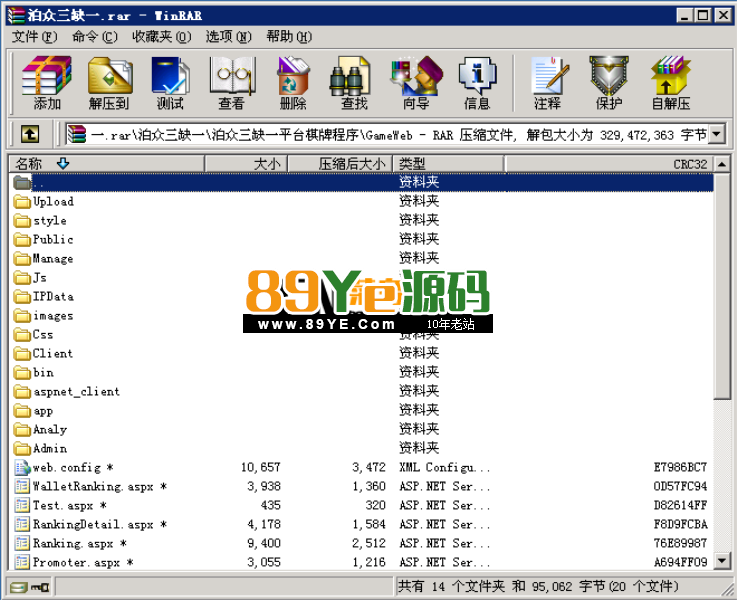
Task: Click the window resize grip corner
Action: (728, 589)
